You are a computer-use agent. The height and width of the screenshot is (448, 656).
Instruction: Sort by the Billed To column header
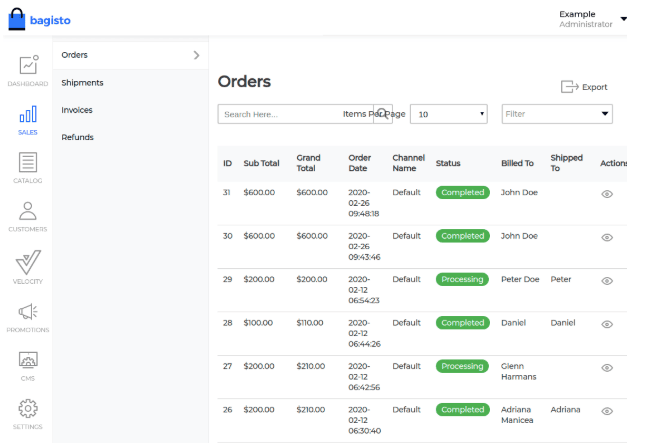pos(517,163)
